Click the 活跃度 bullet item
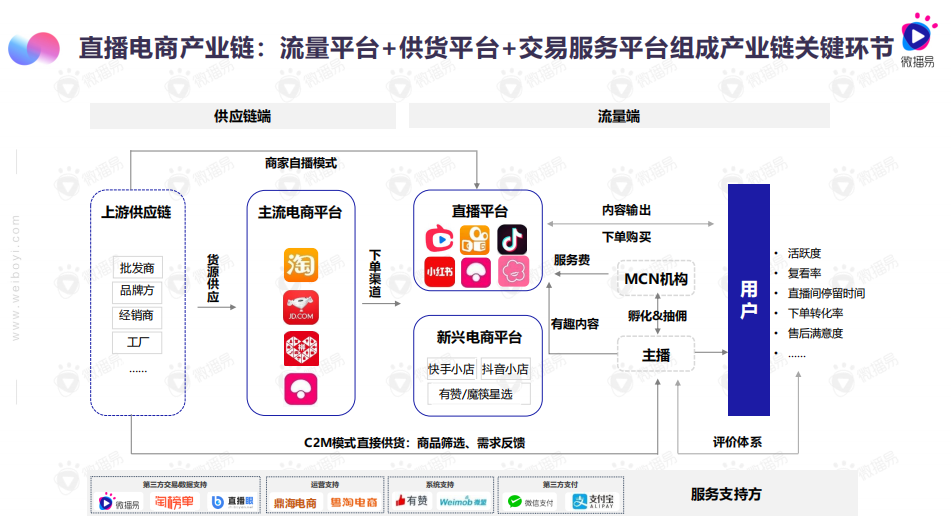This screenshot has width=951, height=519. tap(804, 253)
